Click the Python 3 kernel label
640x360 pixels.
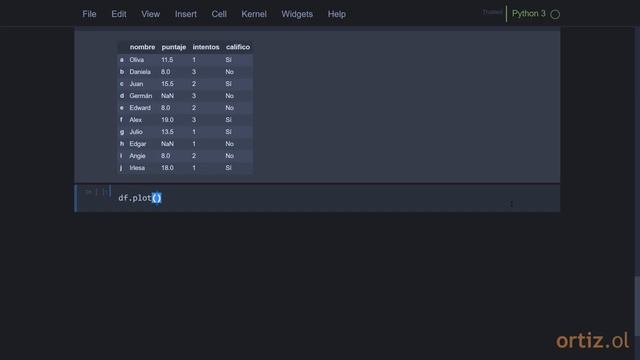tap(529, 13)
